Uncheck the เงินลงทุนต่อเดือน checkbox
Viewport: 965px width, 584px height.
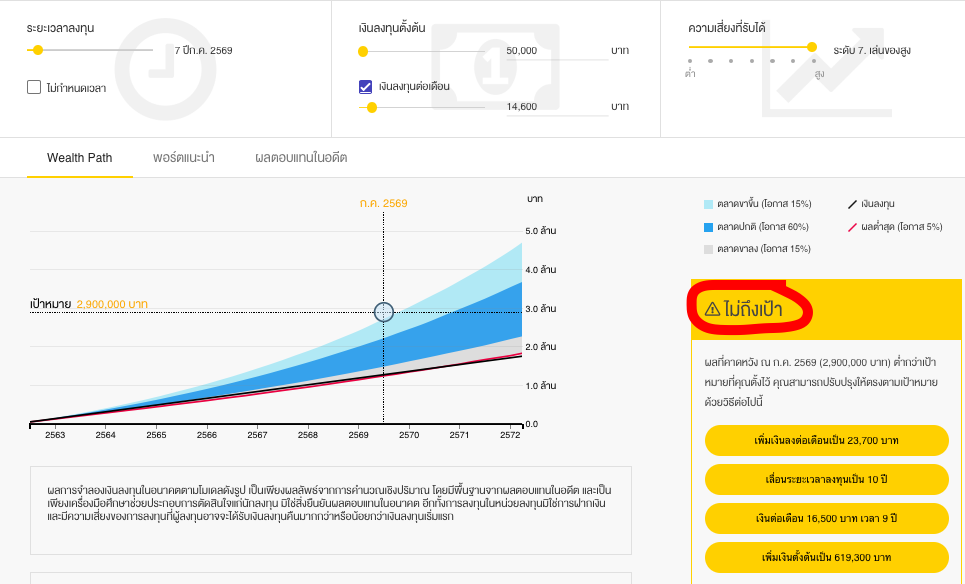pyautogui.click(x=365, y=86)
